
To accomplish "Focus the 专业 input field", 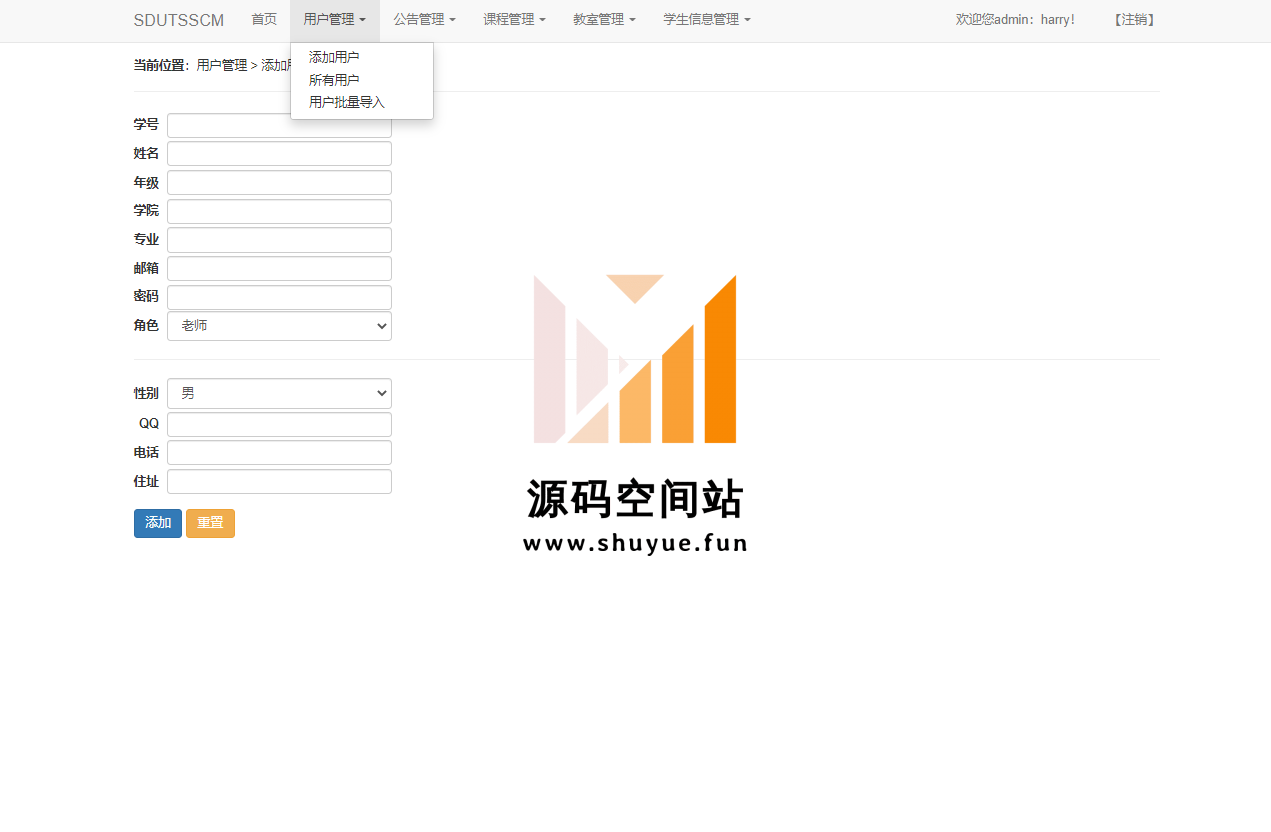I will click(279, 240).
